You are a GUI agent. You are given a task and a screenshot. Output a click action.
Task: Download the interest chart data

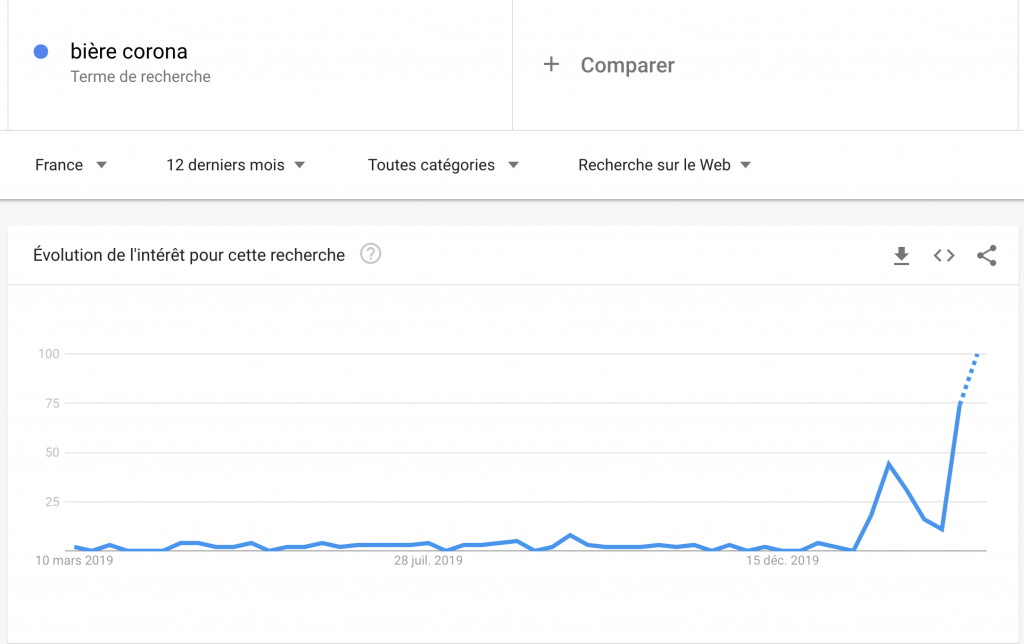coord(901,255)
